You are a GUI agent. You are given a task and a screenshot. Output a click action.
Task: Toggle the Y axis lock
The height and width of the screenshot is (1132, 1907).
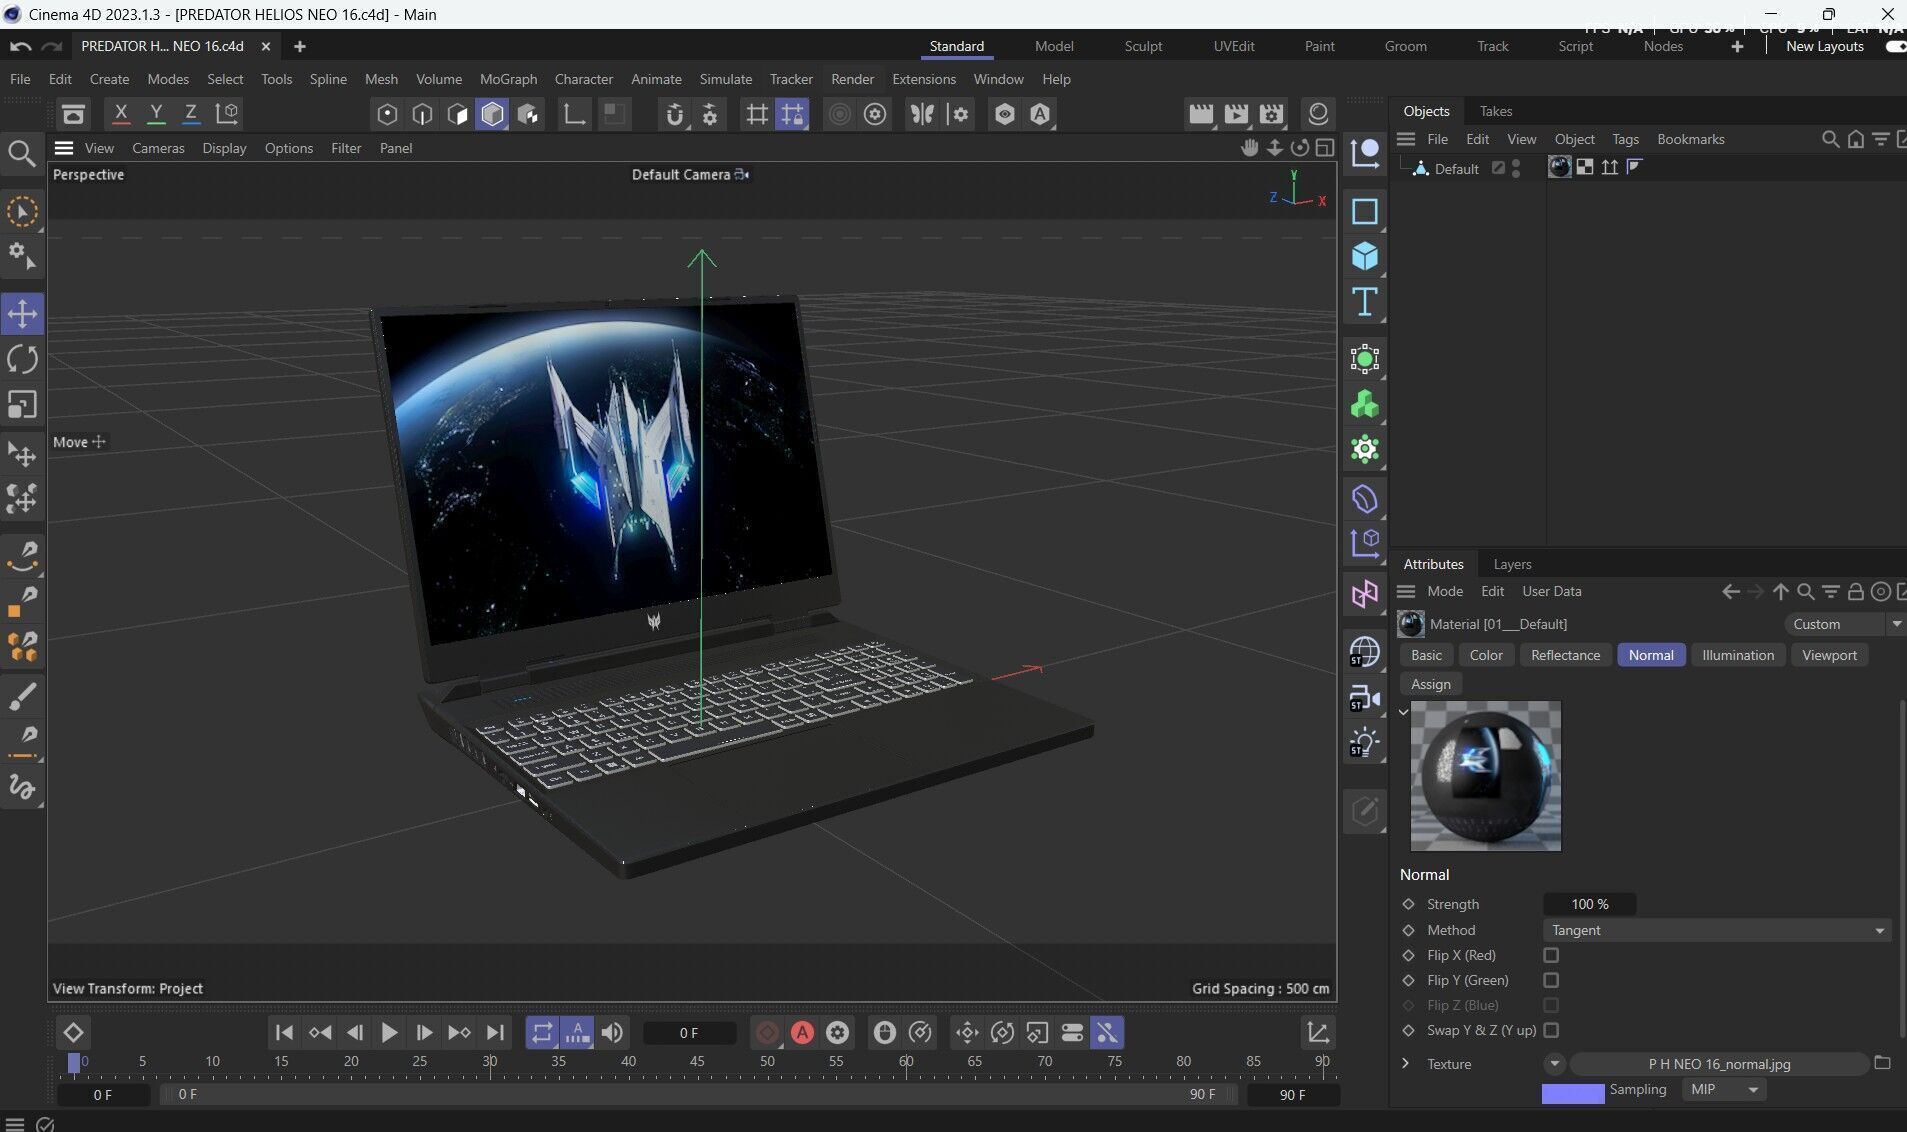click(x=156, y=114)
